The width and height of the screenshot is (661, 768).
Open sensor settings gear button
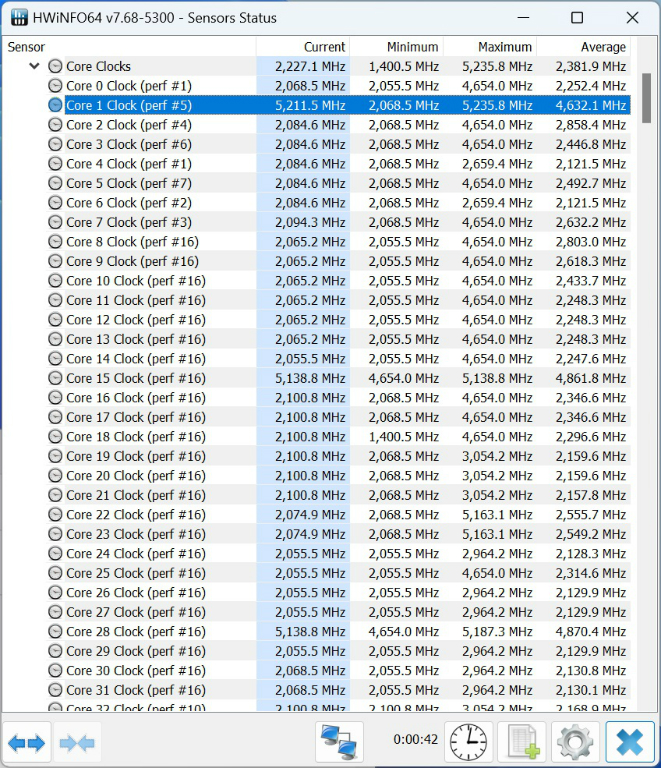575,742
